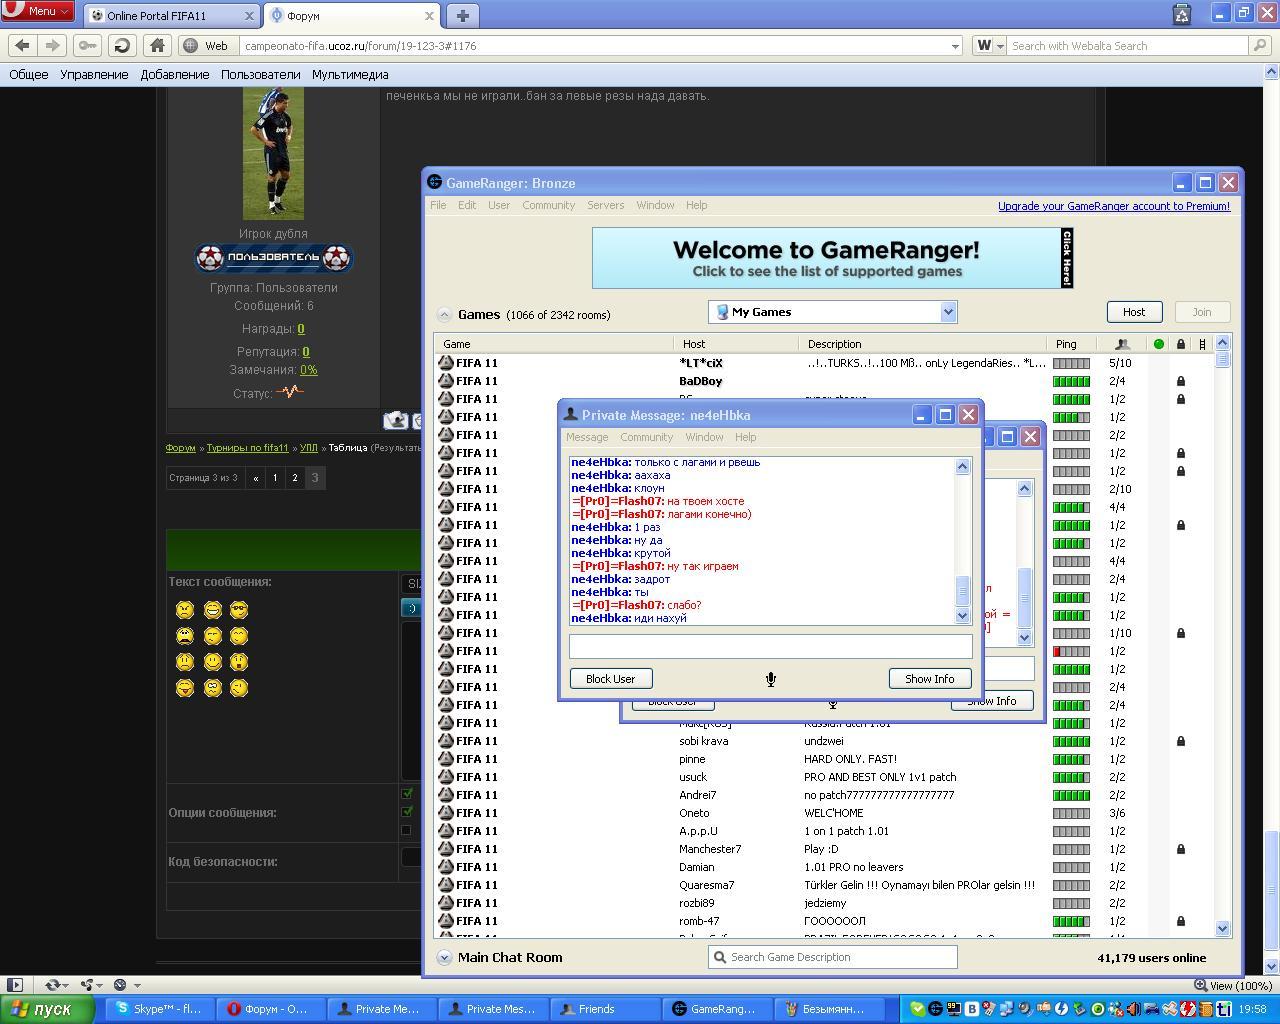This screenshot has height=1024, width=1280.
Task: Collapse the Games section arrow
Action: tap(444, 314)
